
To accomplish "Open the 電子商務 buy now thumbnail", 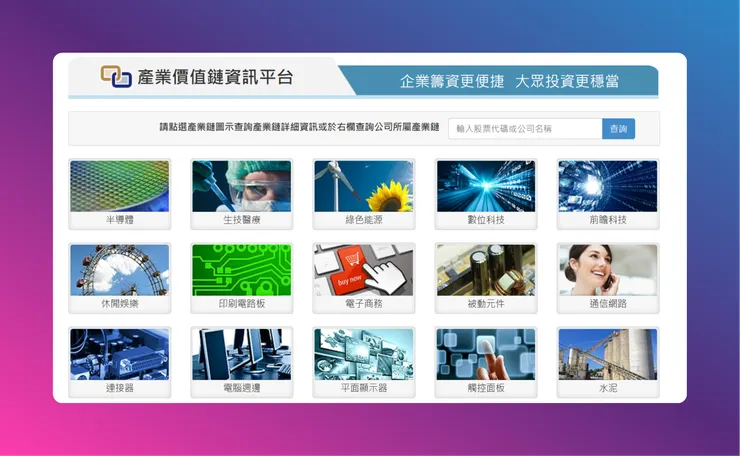I will 363,270.
